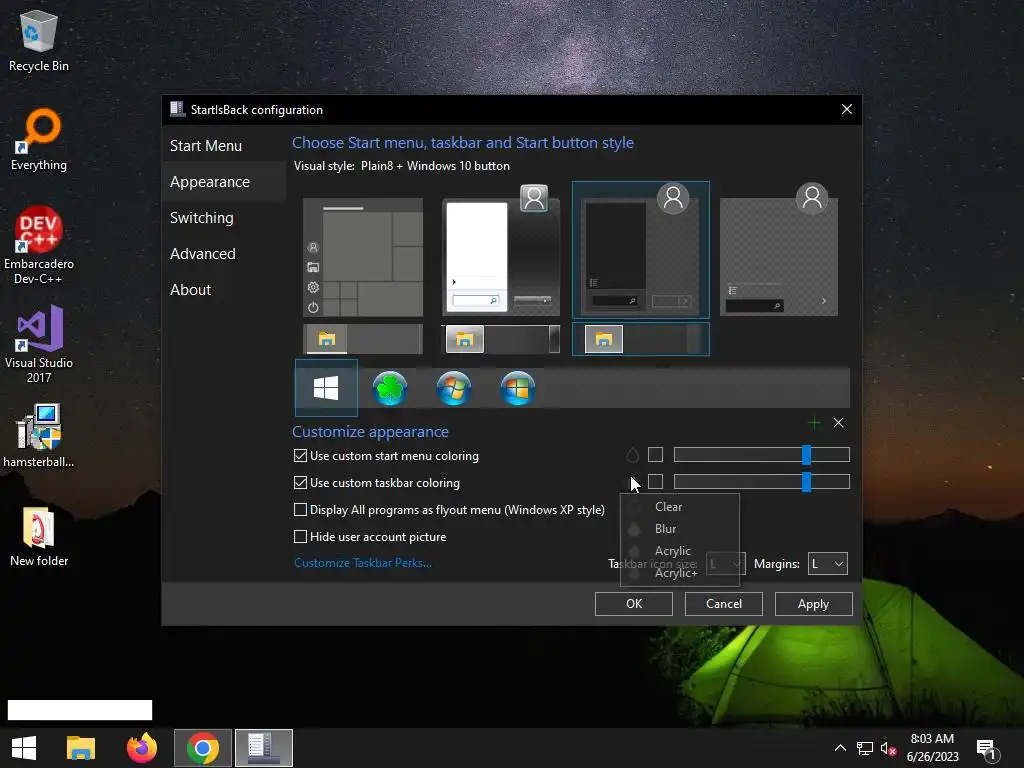Open the notification center icon
The image size is (1024, 768).
987,749
